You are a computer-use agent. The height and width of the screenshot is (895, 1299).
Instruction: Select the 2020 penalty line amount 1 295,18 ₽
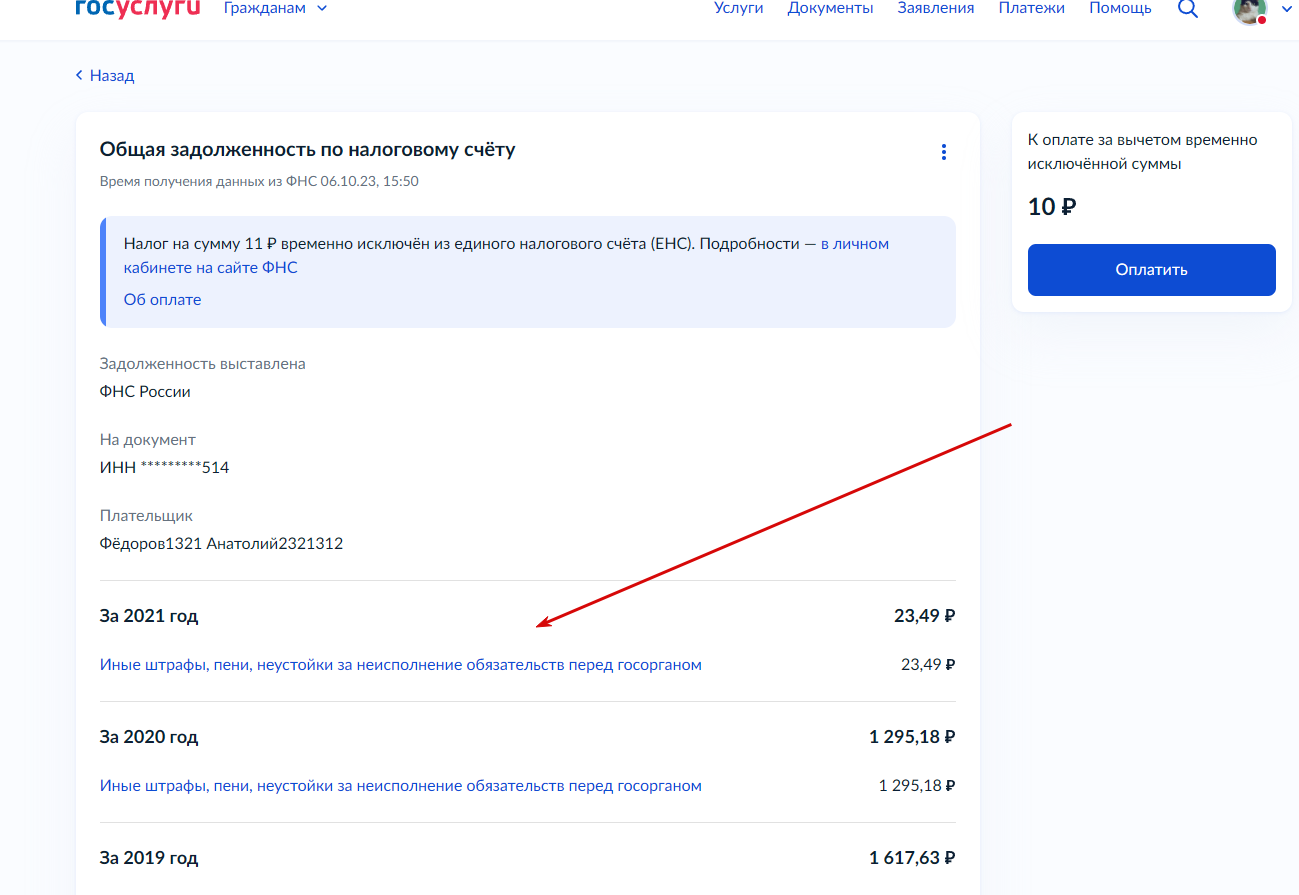pyautogui.click(x=917, y=786)
